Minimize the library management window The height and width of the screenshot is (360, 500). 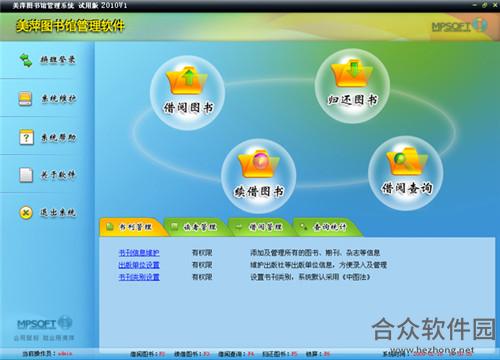(x=475, y=5)
